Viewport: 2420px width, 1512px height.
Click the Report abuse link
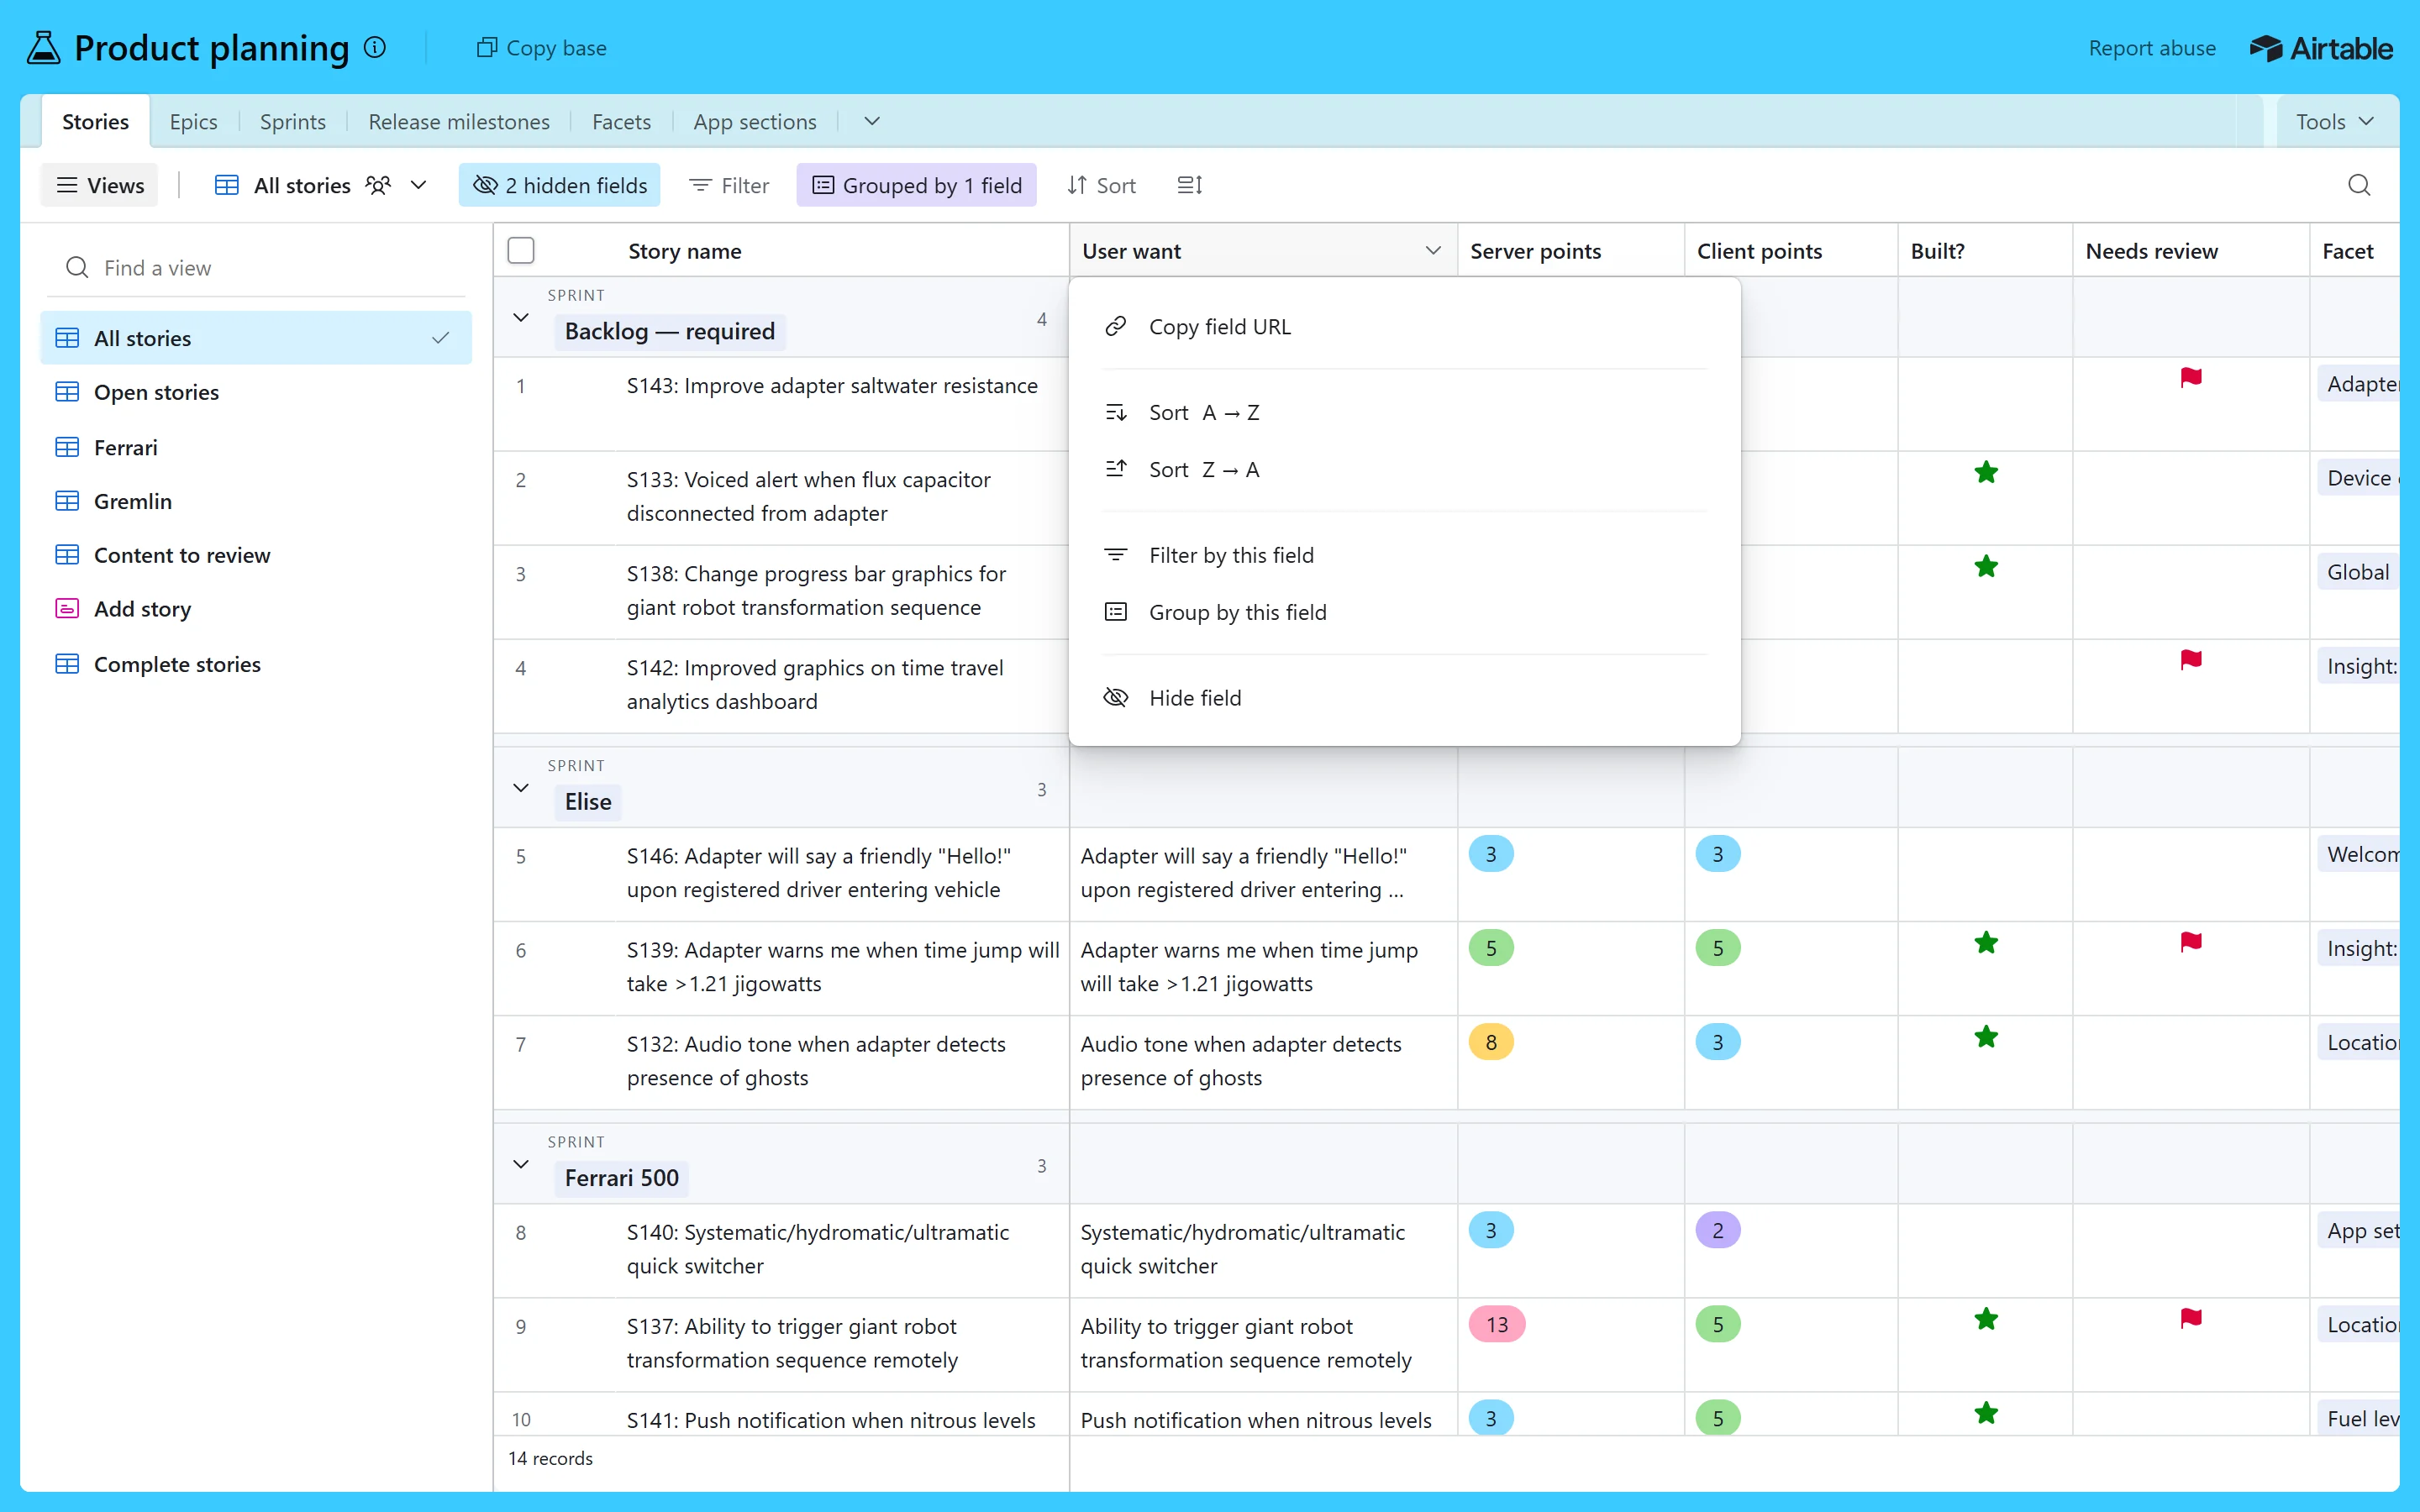(x=2152, y=48)
